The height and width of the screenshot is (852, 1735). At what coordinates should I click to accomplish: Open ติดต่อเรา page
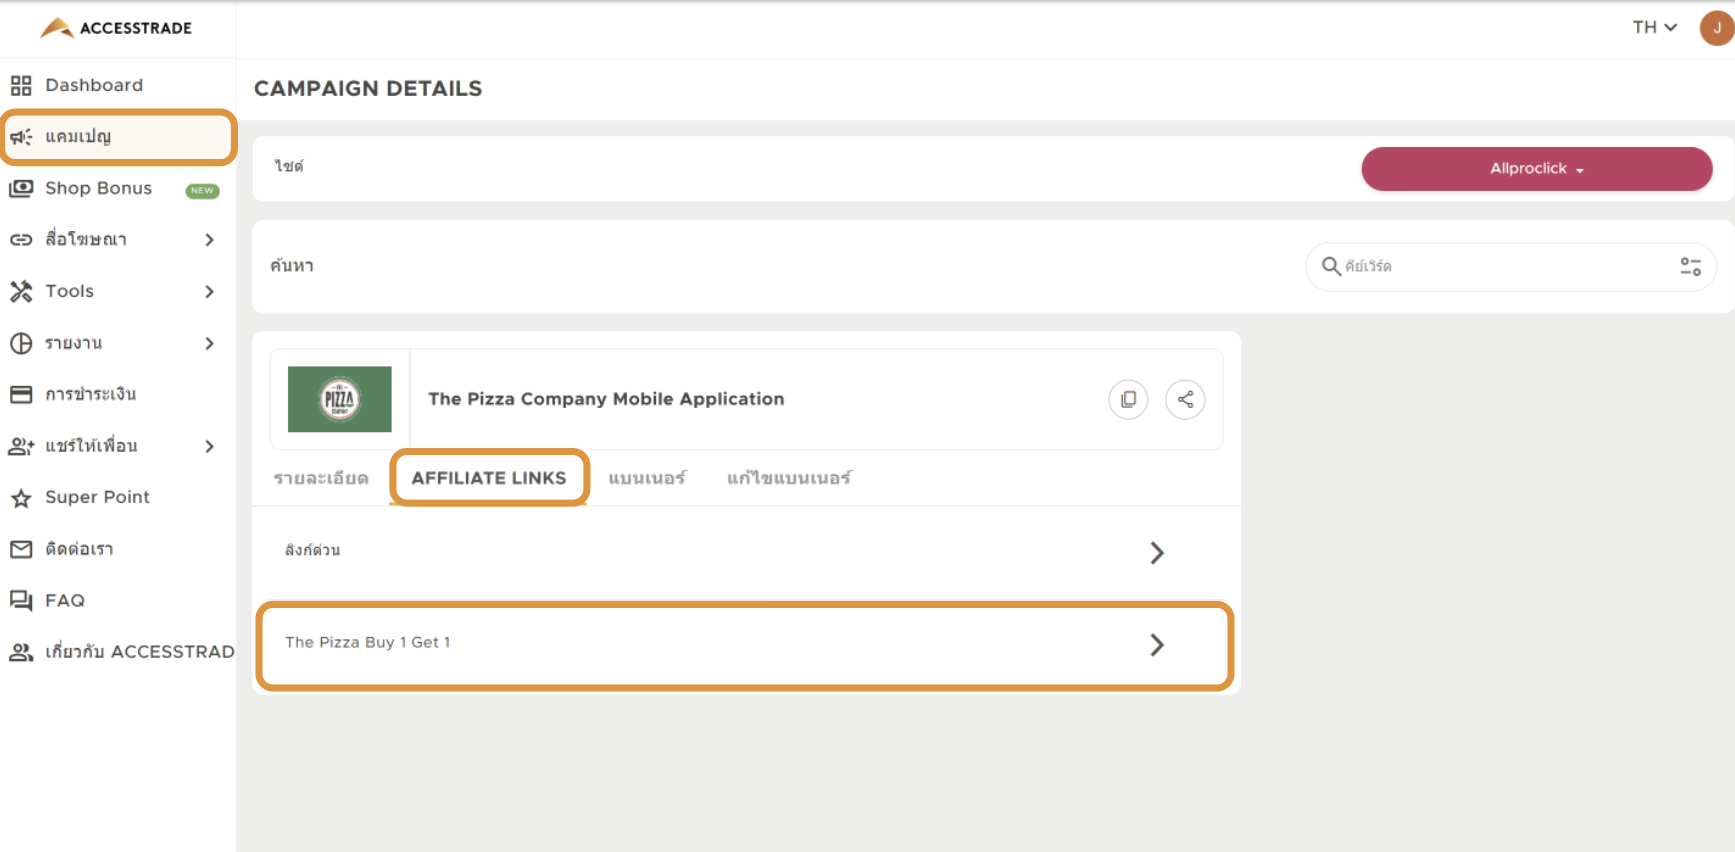click(79, 549)
